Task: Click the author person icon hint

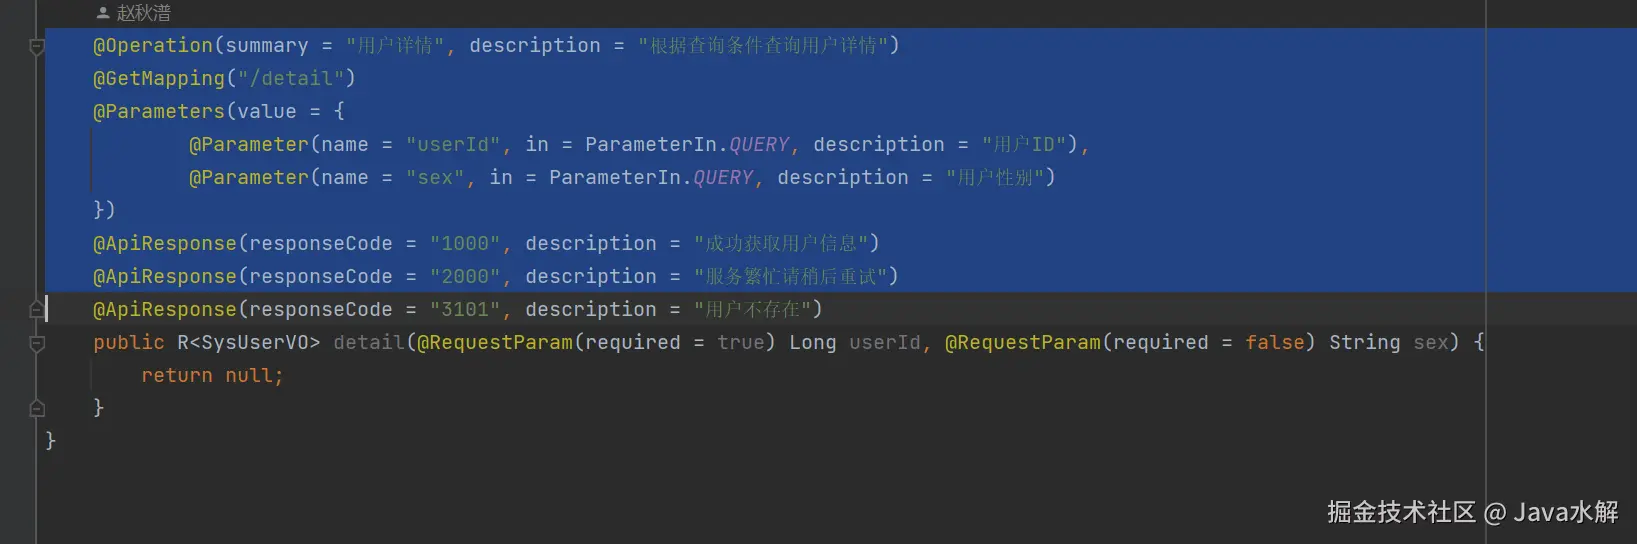Action: coord(103,13)
